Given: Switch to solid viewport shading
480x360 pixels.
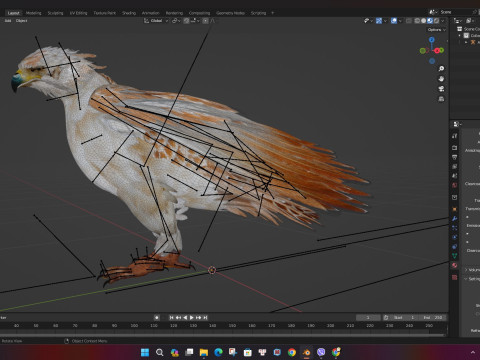Looking at the screenshot, I should point(423,21).
